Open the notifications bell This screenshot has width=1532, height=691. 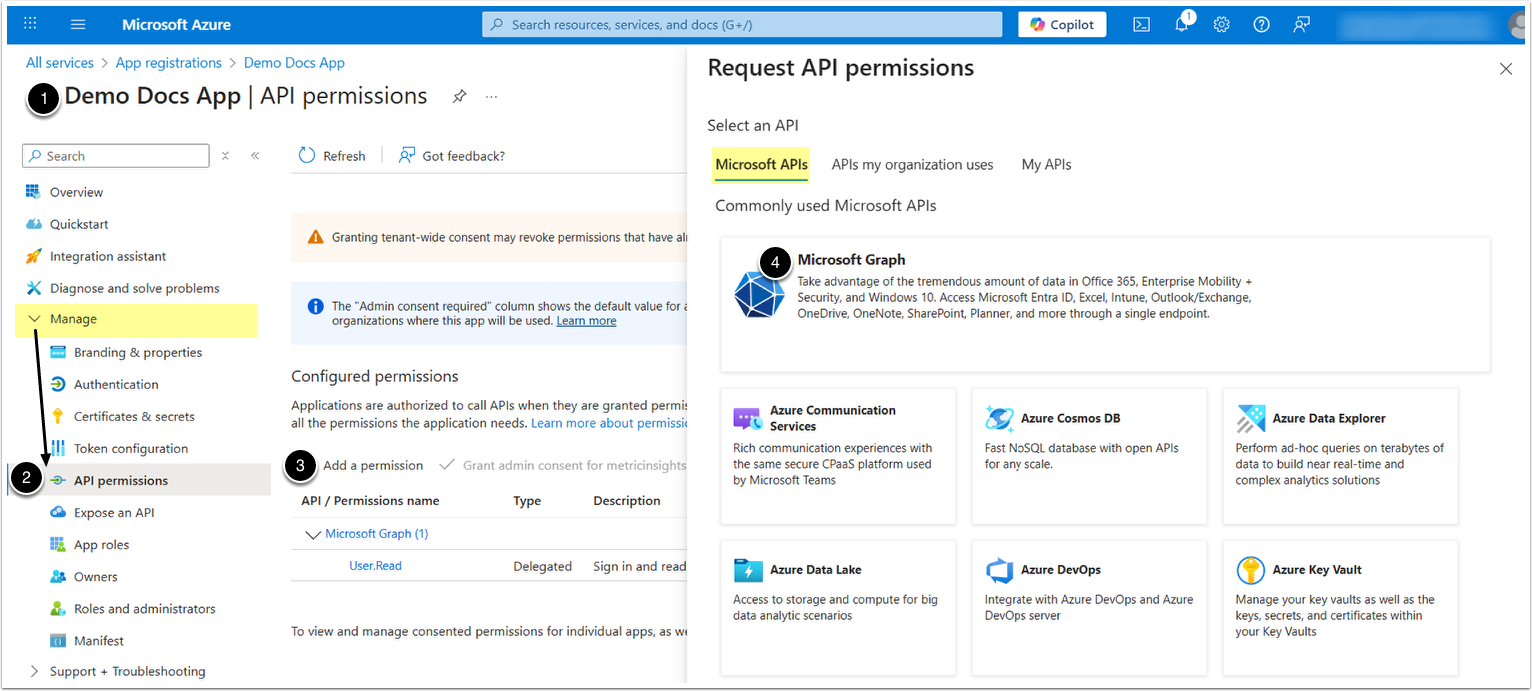point(1181,25)
